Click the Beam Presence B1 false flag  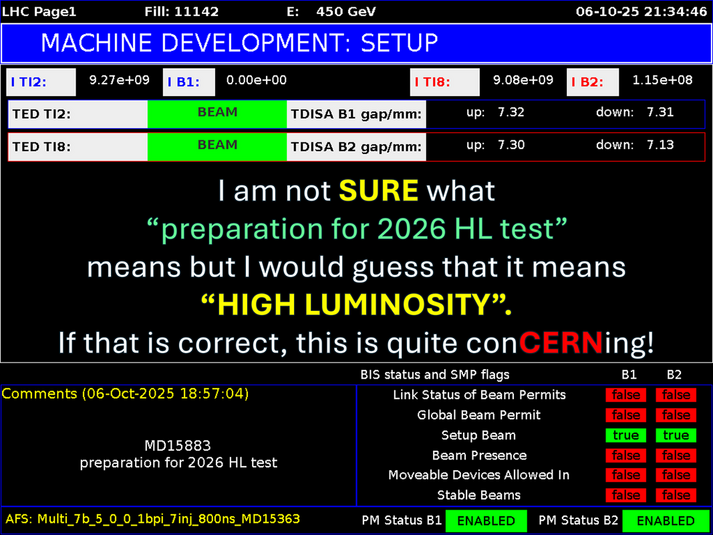[x=626, y=455]
